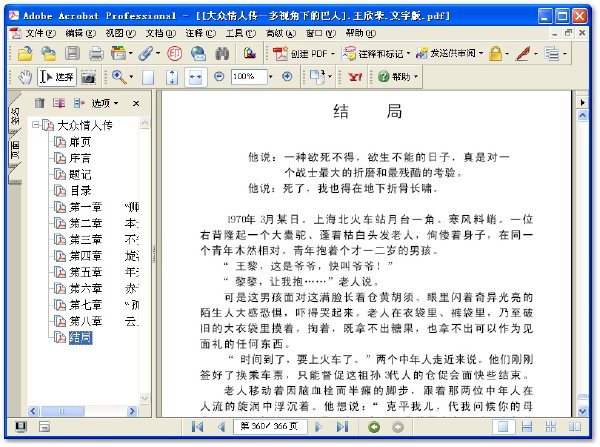Open the 工具 menu
Image resolution: width=600 pixels, height=447 pixels.
click(x=240, y=33)
